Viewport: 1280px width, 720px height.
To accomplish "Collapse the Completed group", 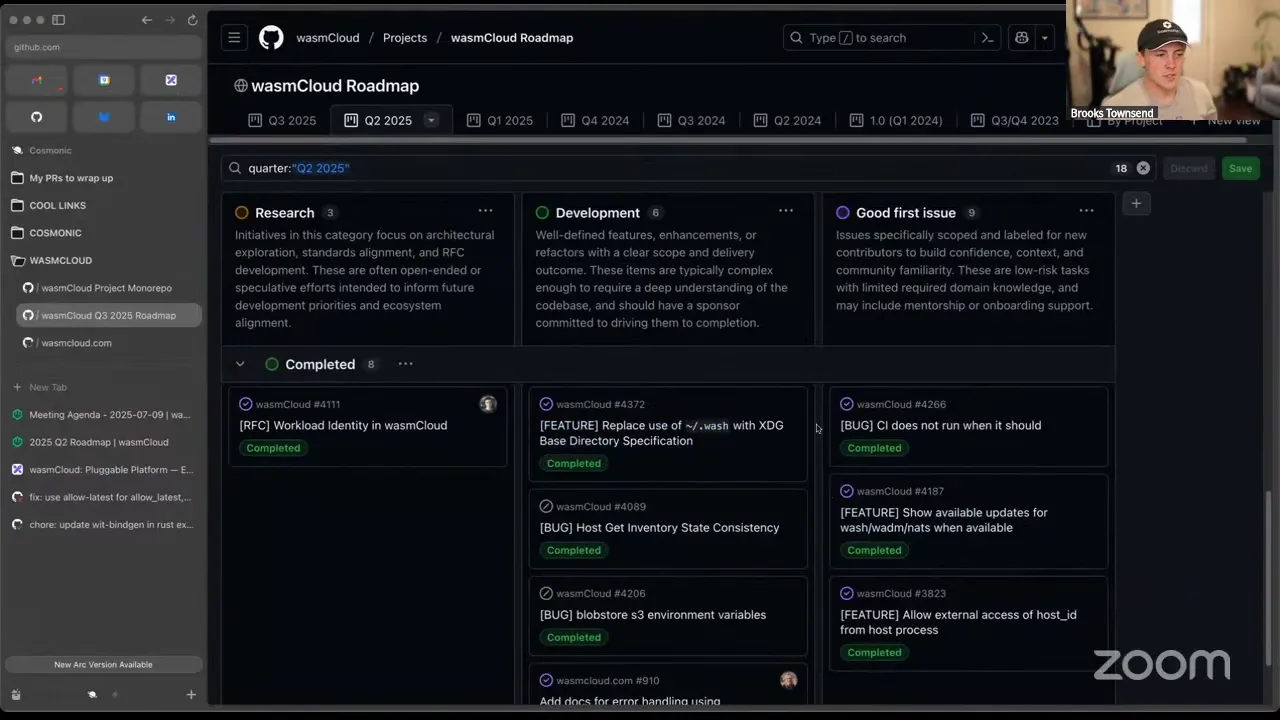I will pyautogui.click(x=240, y=364).
